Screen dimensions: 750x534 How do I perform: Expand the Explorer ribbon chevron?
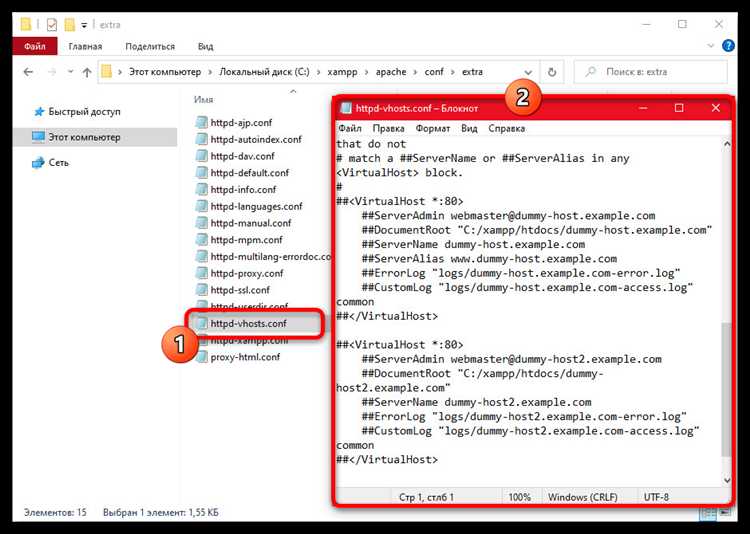click(x=710, y=46)
